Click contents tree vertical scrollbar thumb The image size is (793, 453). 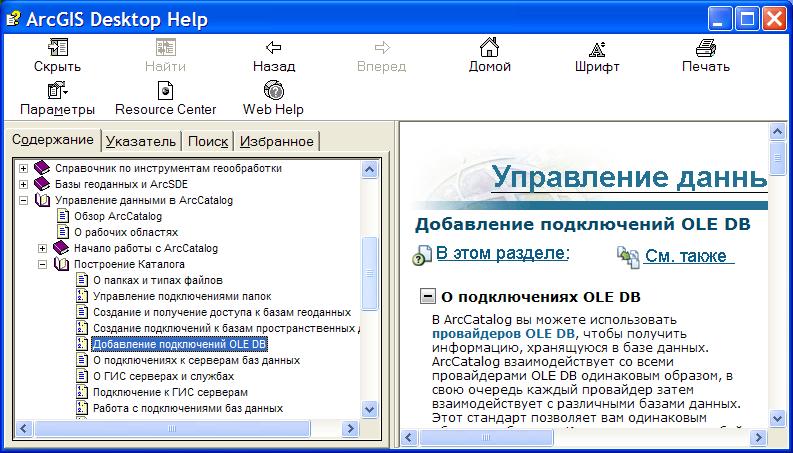point(370,273)
